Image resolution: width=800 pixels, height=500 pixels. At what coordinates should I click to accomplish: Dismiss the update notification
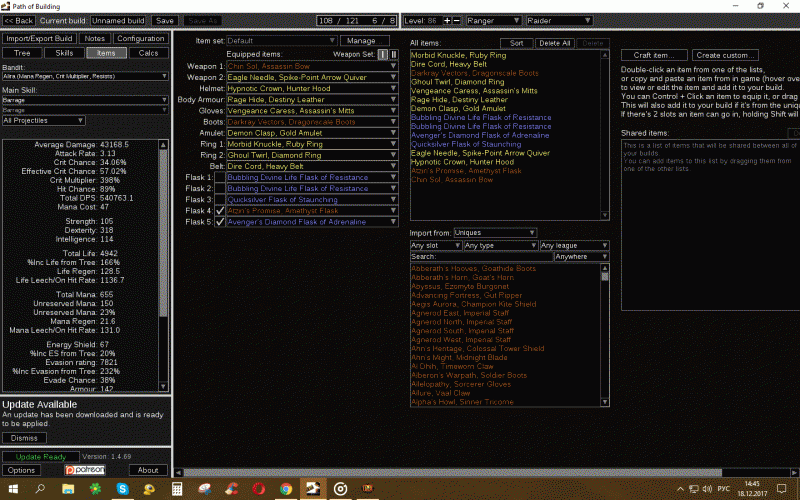pyautogui.click(x=24, y=438)
